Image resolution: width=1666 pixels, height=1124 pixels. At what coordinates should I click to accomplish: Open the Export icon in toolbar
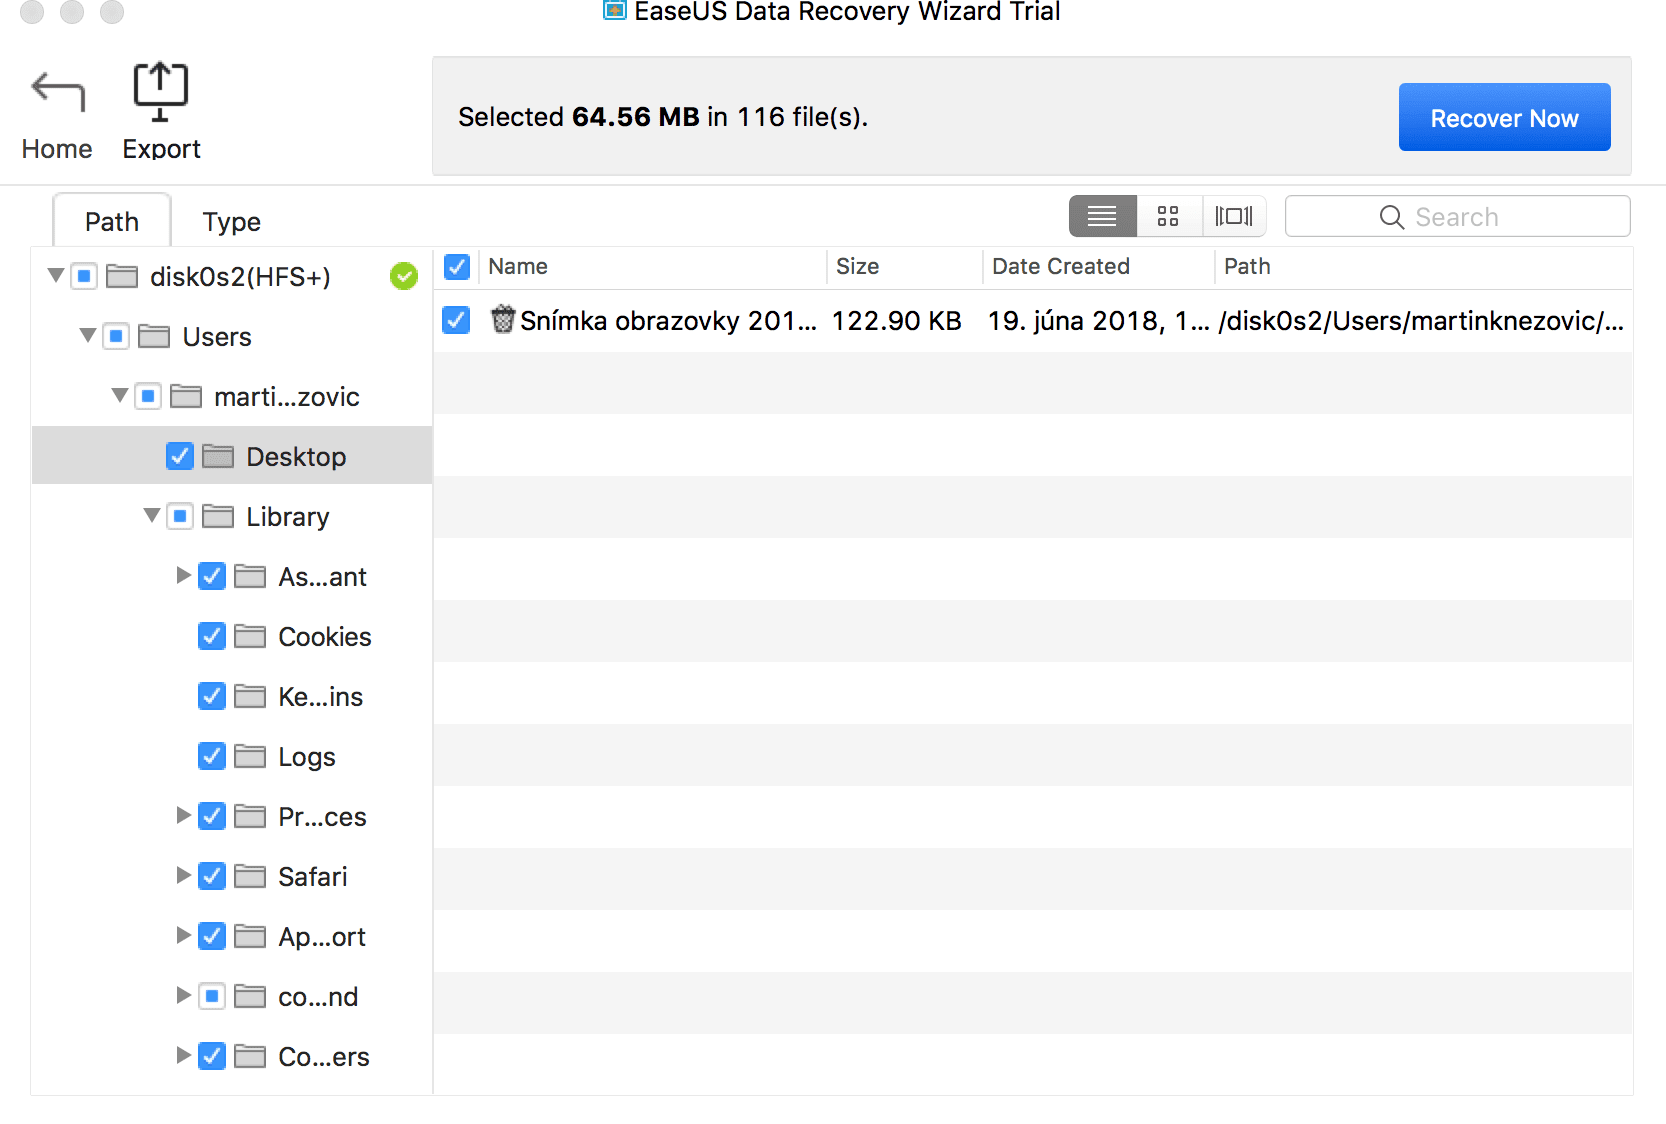tap(160, 91)
